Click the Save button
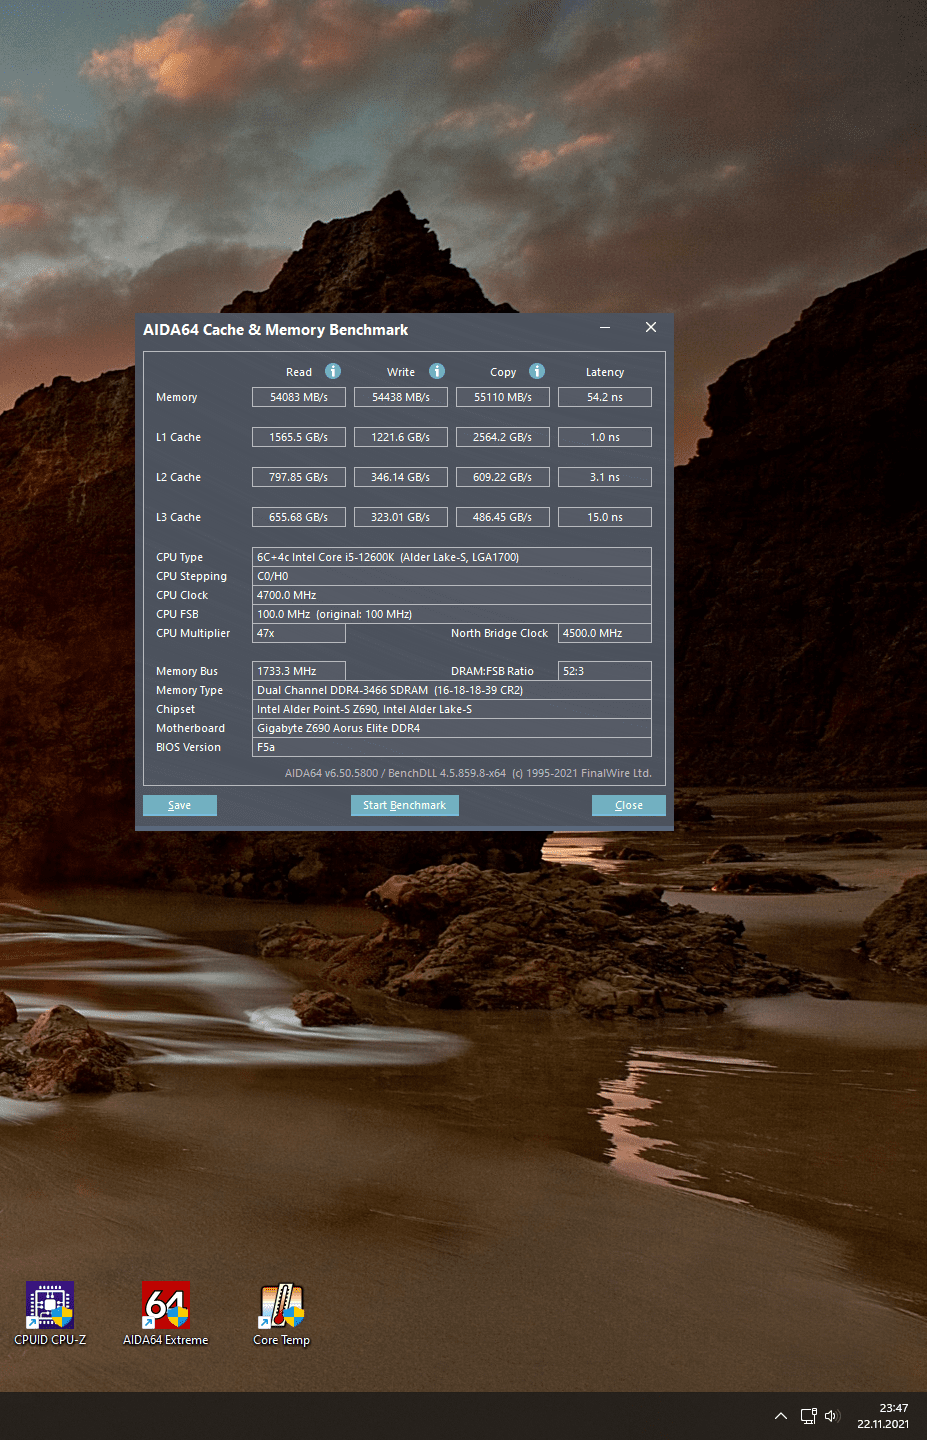This screenshot has width=927, height=1440. point(180,805)
